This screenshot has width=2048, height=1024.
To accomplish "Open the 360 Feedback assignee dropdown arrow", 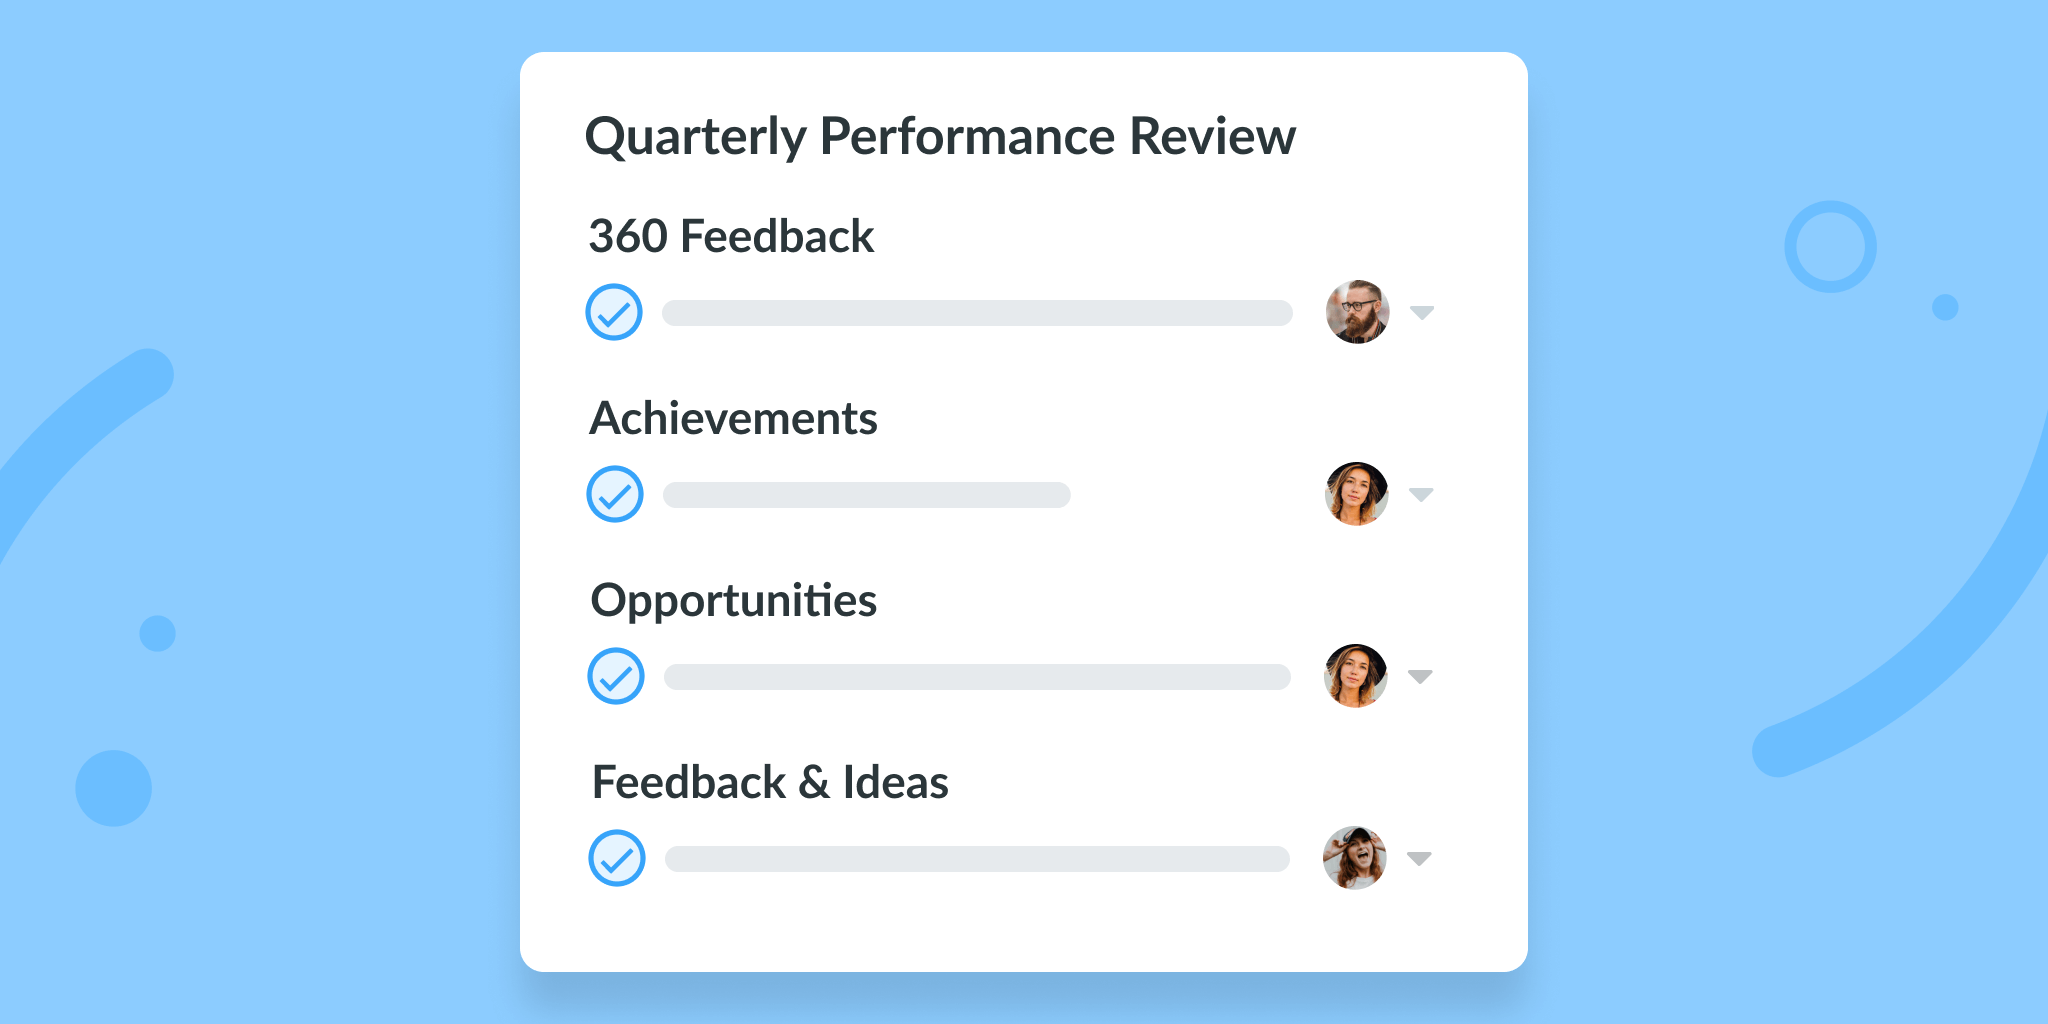I will (x=1422, y=313).
